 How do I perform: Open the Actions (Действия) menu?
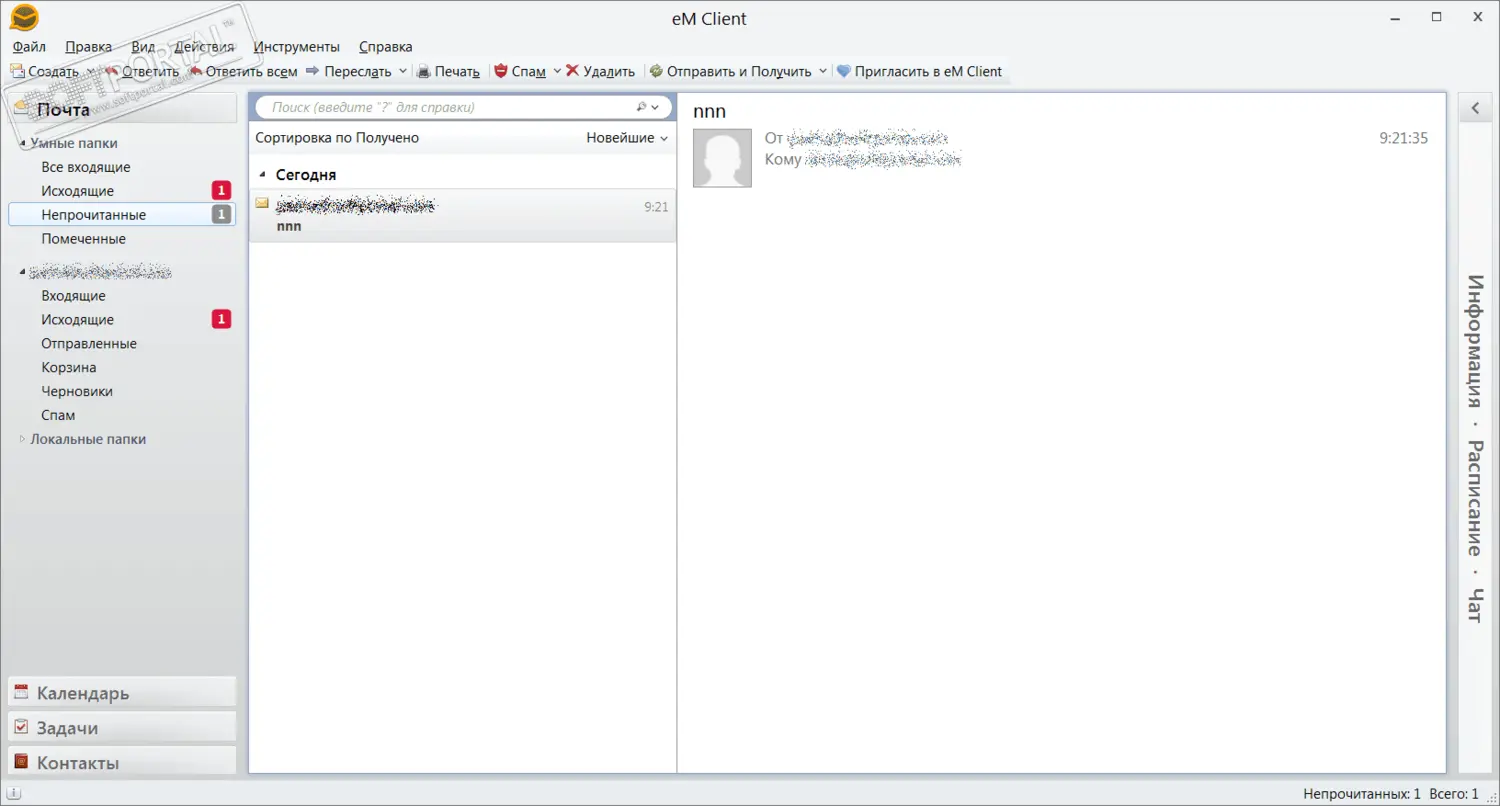pos(204,47)
